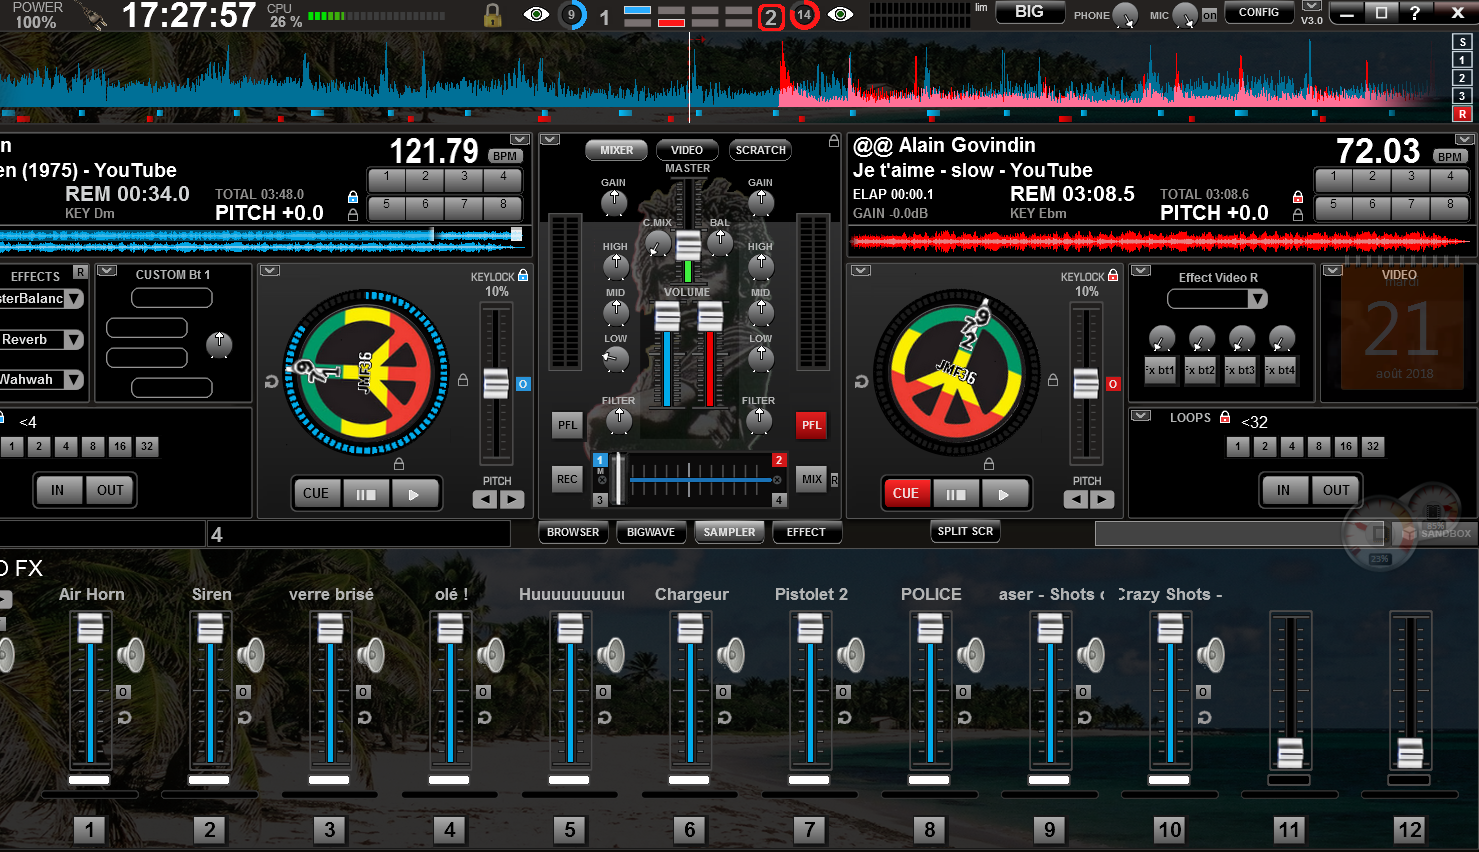This screenshot has width=1479, height=852.
Task: Click loop icon under the Chargeur sample
Action: click(x=724, y=717)
